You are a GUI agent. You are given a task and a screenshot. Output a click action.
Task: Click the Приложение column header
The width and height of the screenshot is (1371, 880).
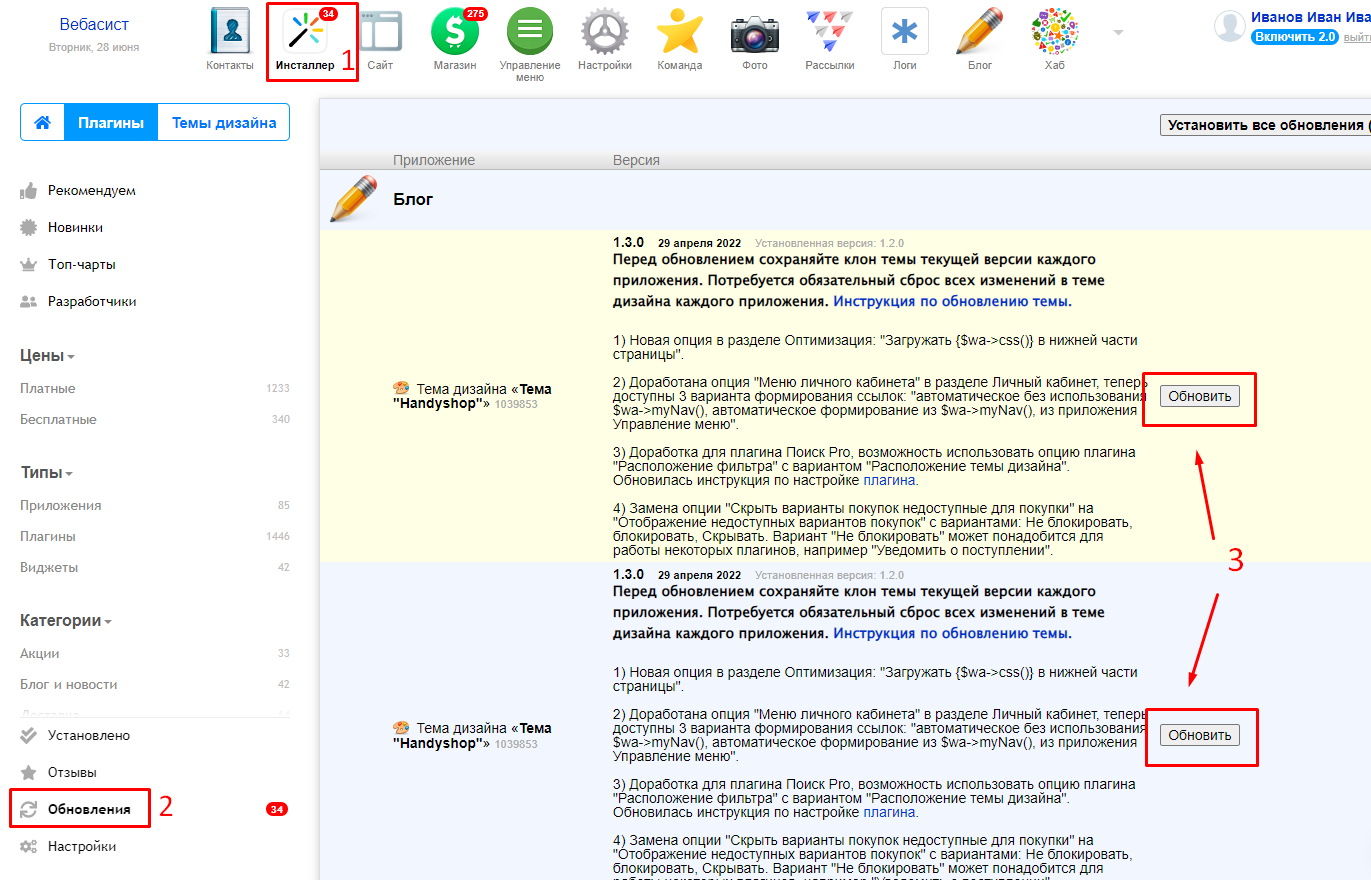[434, 160]
